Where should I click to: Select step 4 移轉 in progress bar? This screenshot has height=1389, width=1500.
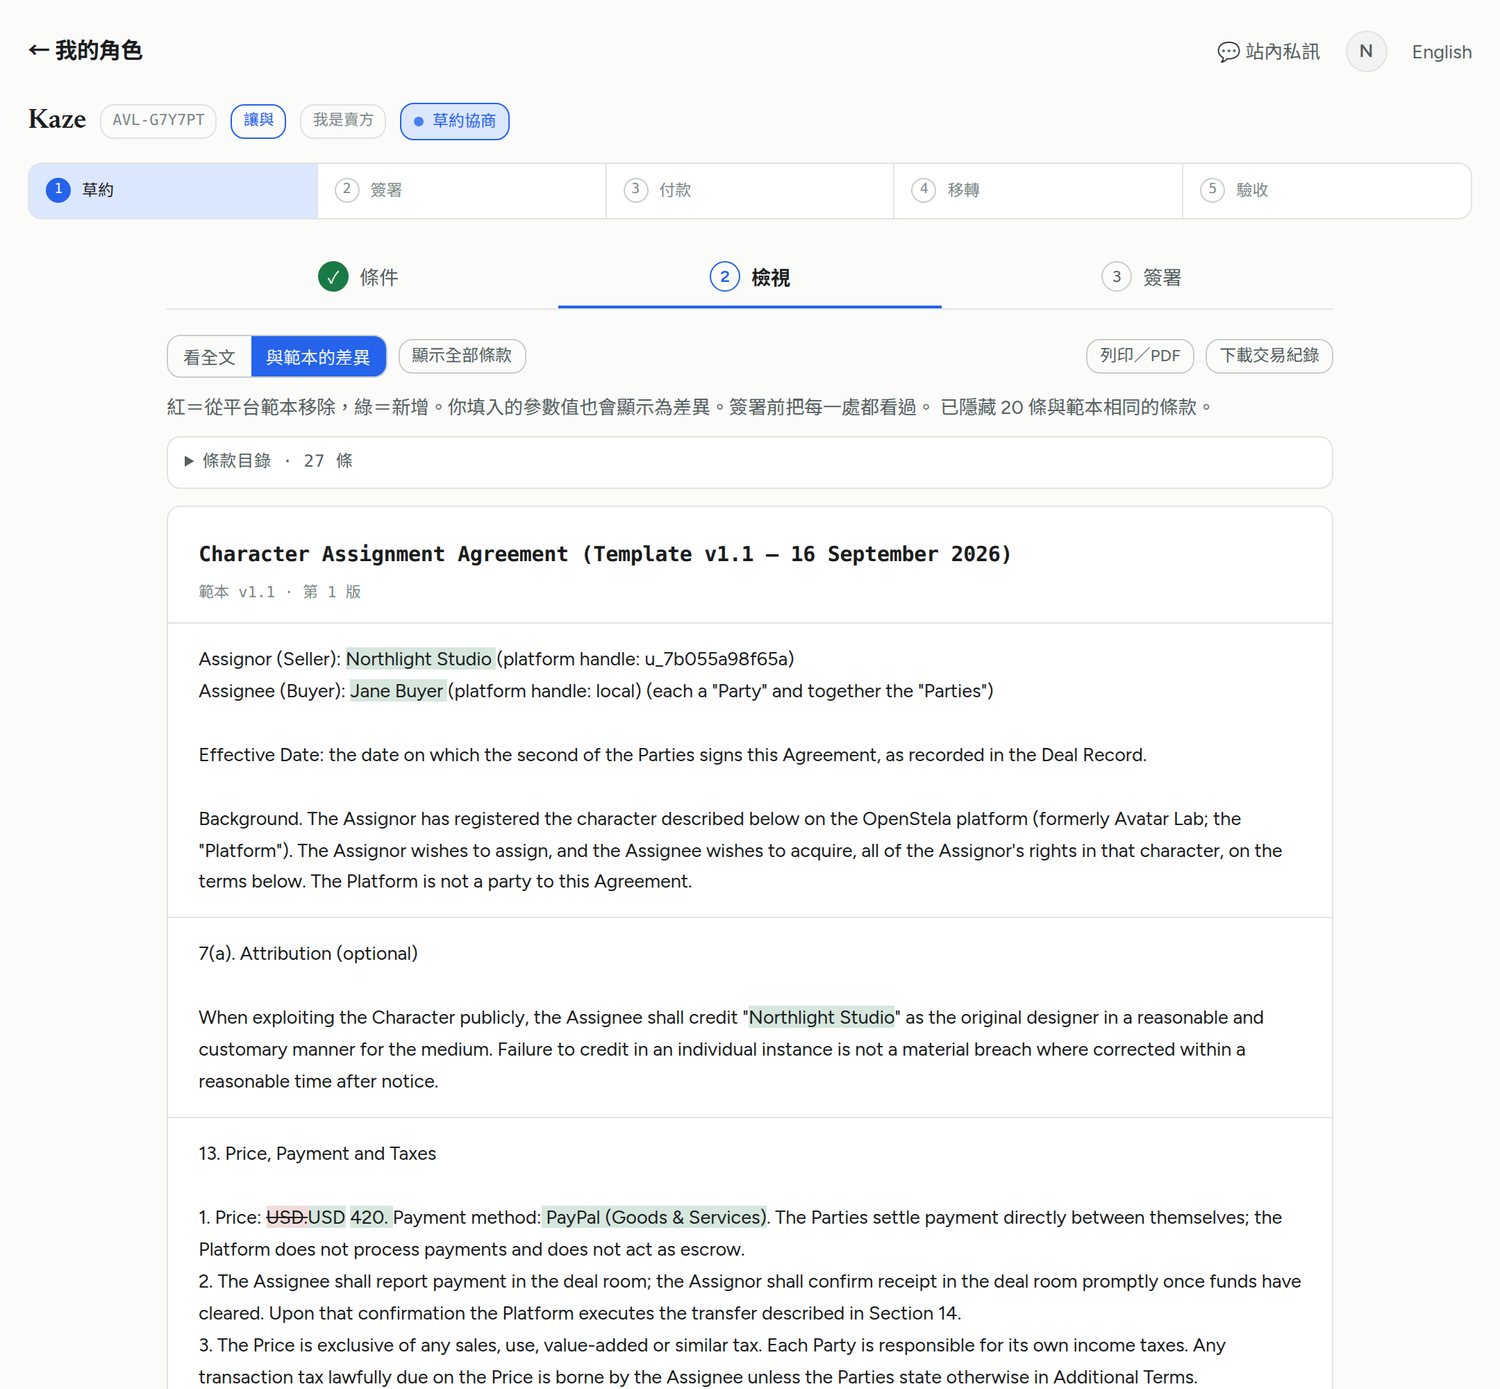(x=1038, y=190)
